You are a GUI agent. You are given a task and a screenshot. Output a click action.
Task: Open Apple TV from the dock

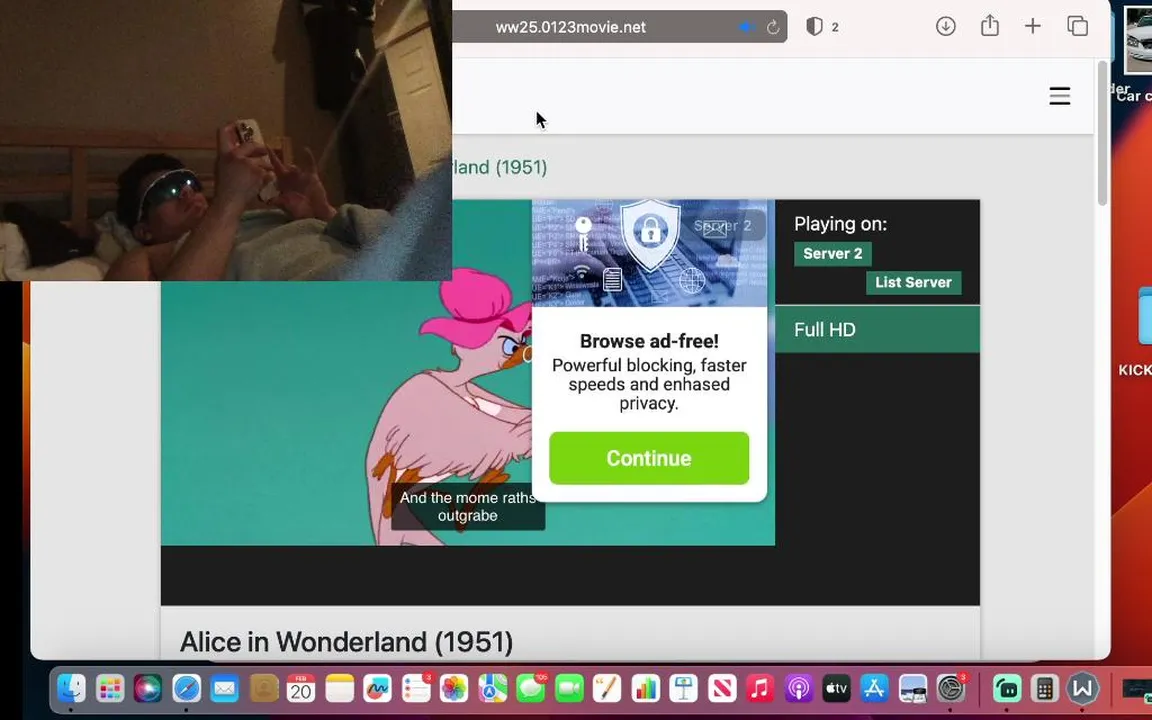coord(836,689)
